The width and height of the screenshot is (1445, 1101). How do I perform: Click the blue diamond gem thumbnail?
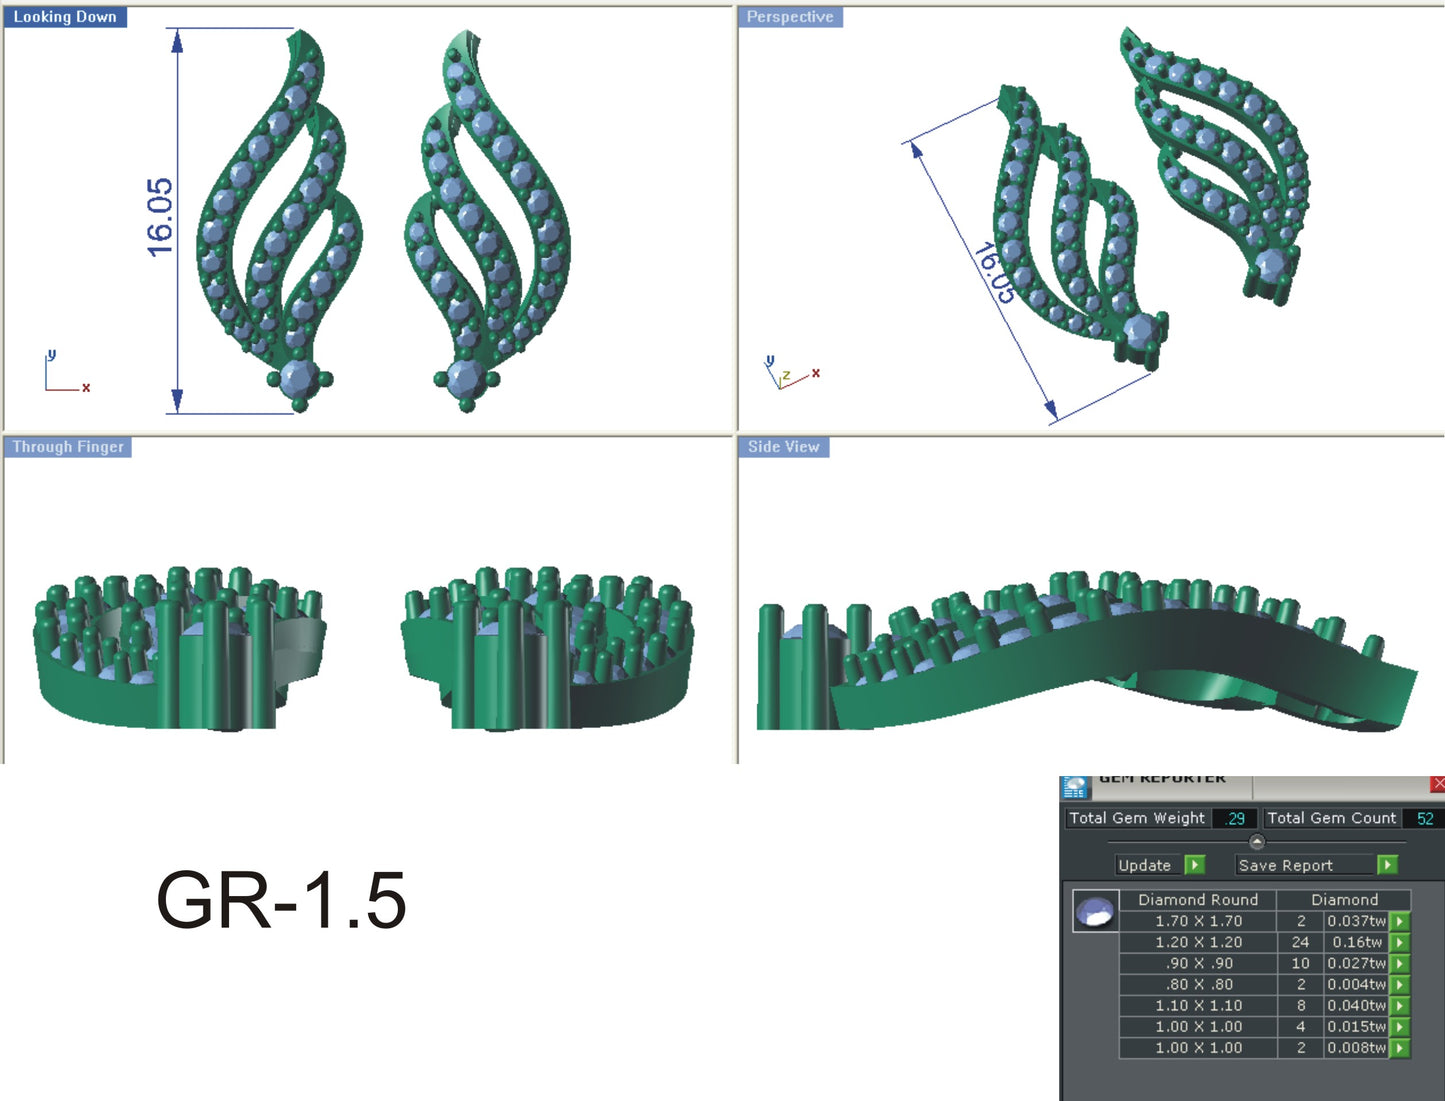(1096, 910)
